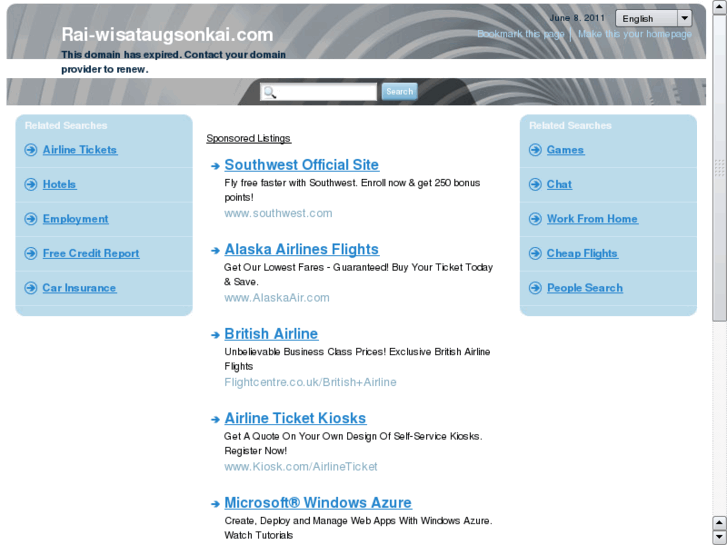Click the arrow icon beside Games
Image resolution: width=727 pixels, height=545 pixels.
click(x=535, y=150)
